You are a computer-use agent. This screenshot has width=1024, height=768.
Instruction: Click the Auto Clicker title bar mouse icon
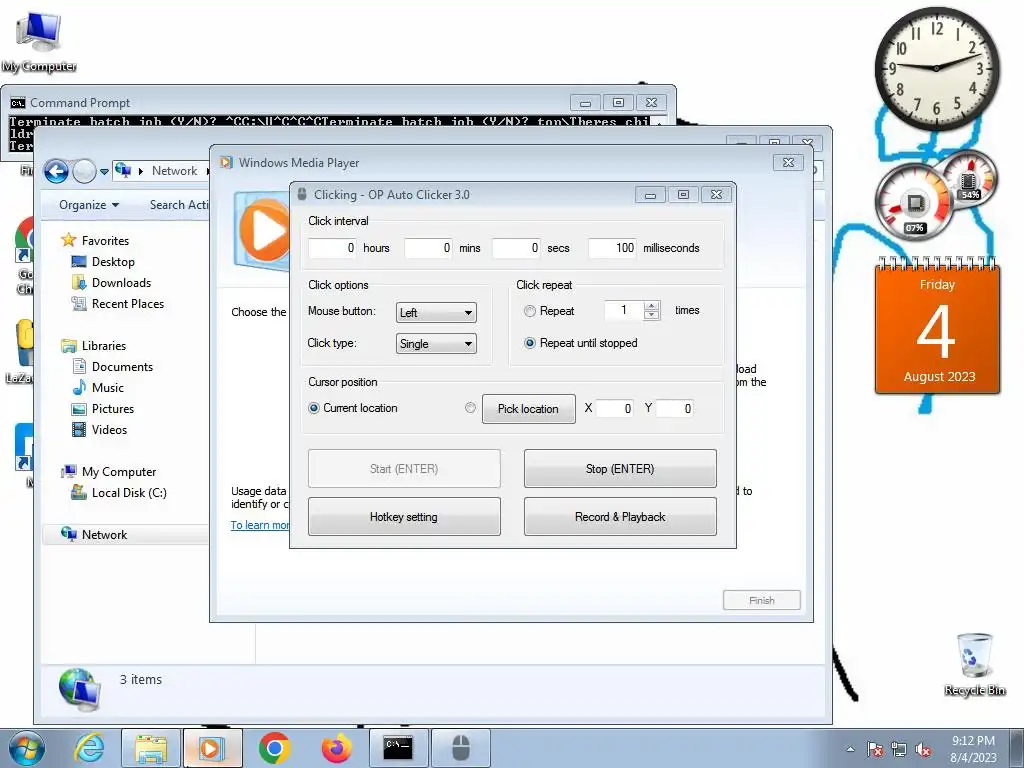click(x=302, y=194)
